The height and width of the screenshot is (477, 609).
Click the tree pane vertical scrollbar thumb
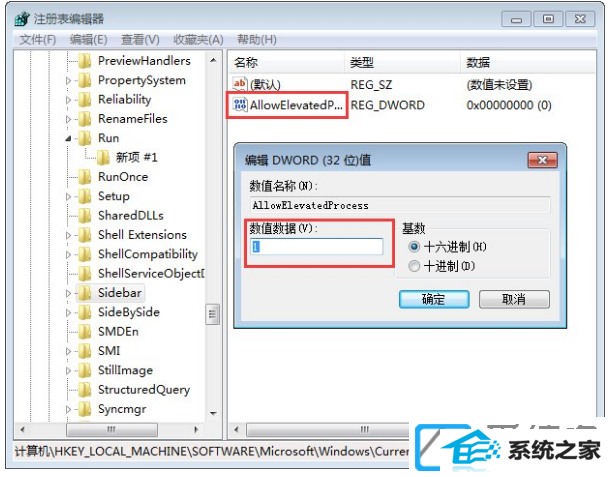point(212,314)
